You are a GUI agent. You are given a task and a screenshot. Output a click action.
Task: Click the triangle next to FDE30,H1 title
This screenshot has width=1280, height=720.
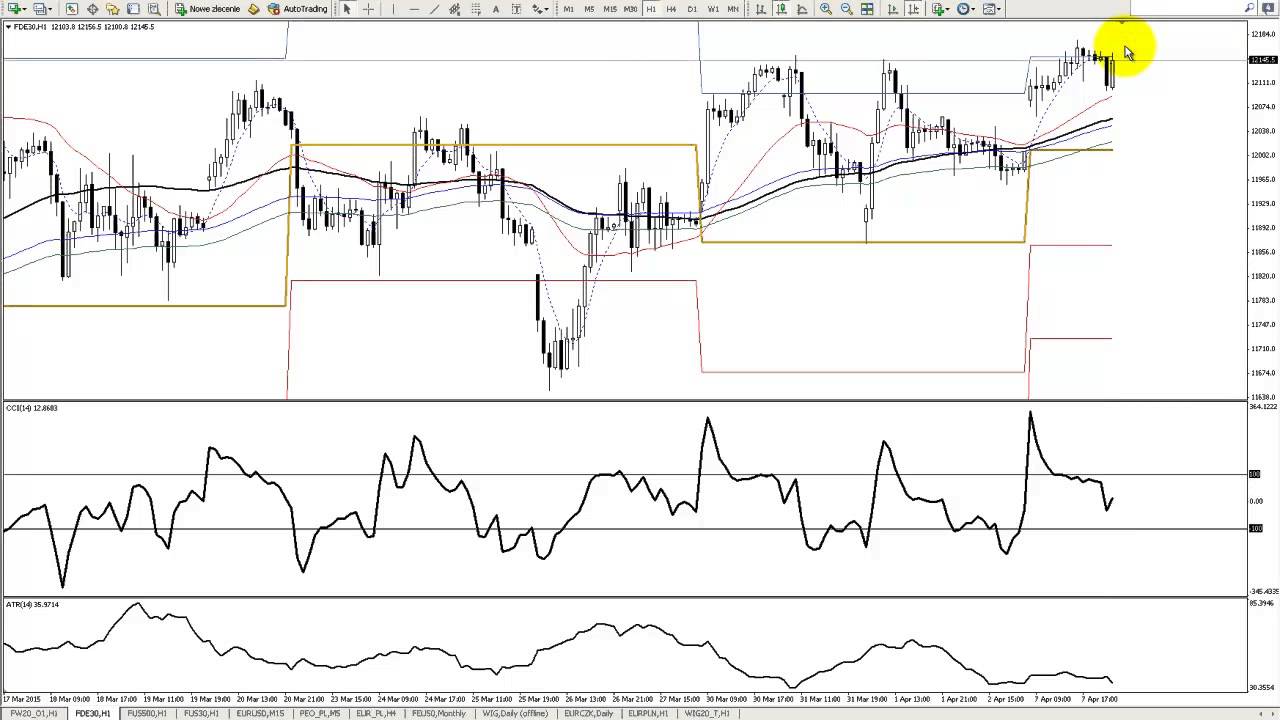[x=8, y=27]
